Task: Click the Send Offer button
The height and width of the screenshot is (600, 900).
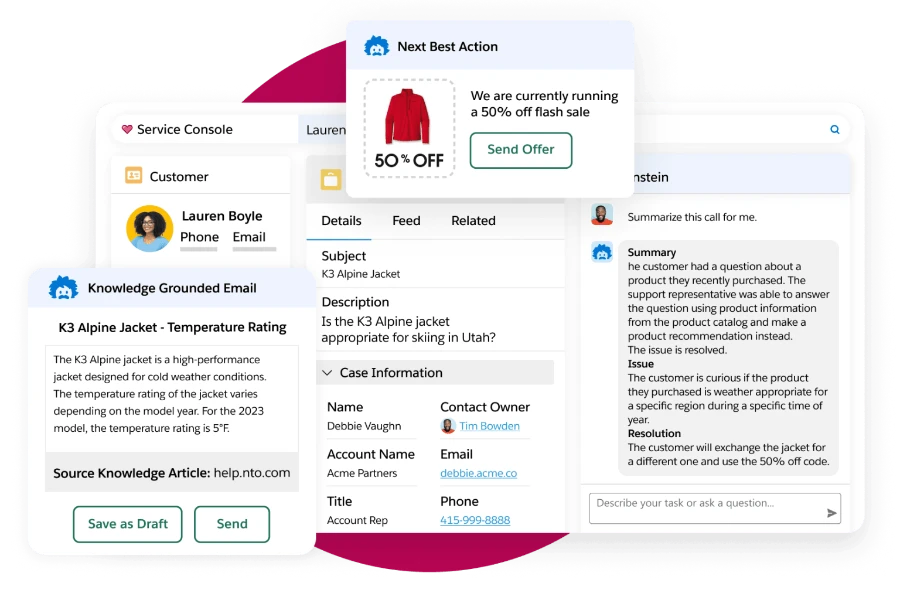Action: (x=521, y=150)
